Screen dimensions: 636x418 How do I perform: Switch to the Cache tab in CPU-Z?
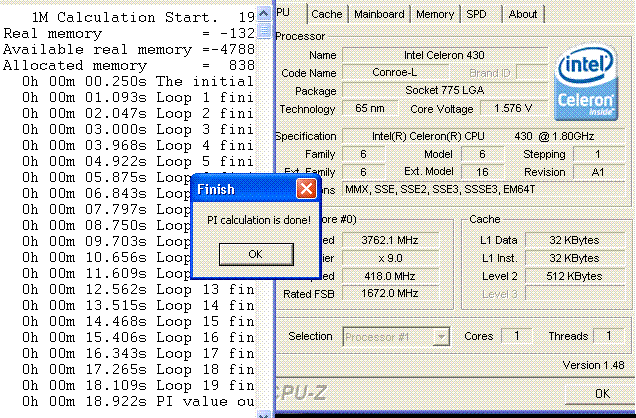327,14
